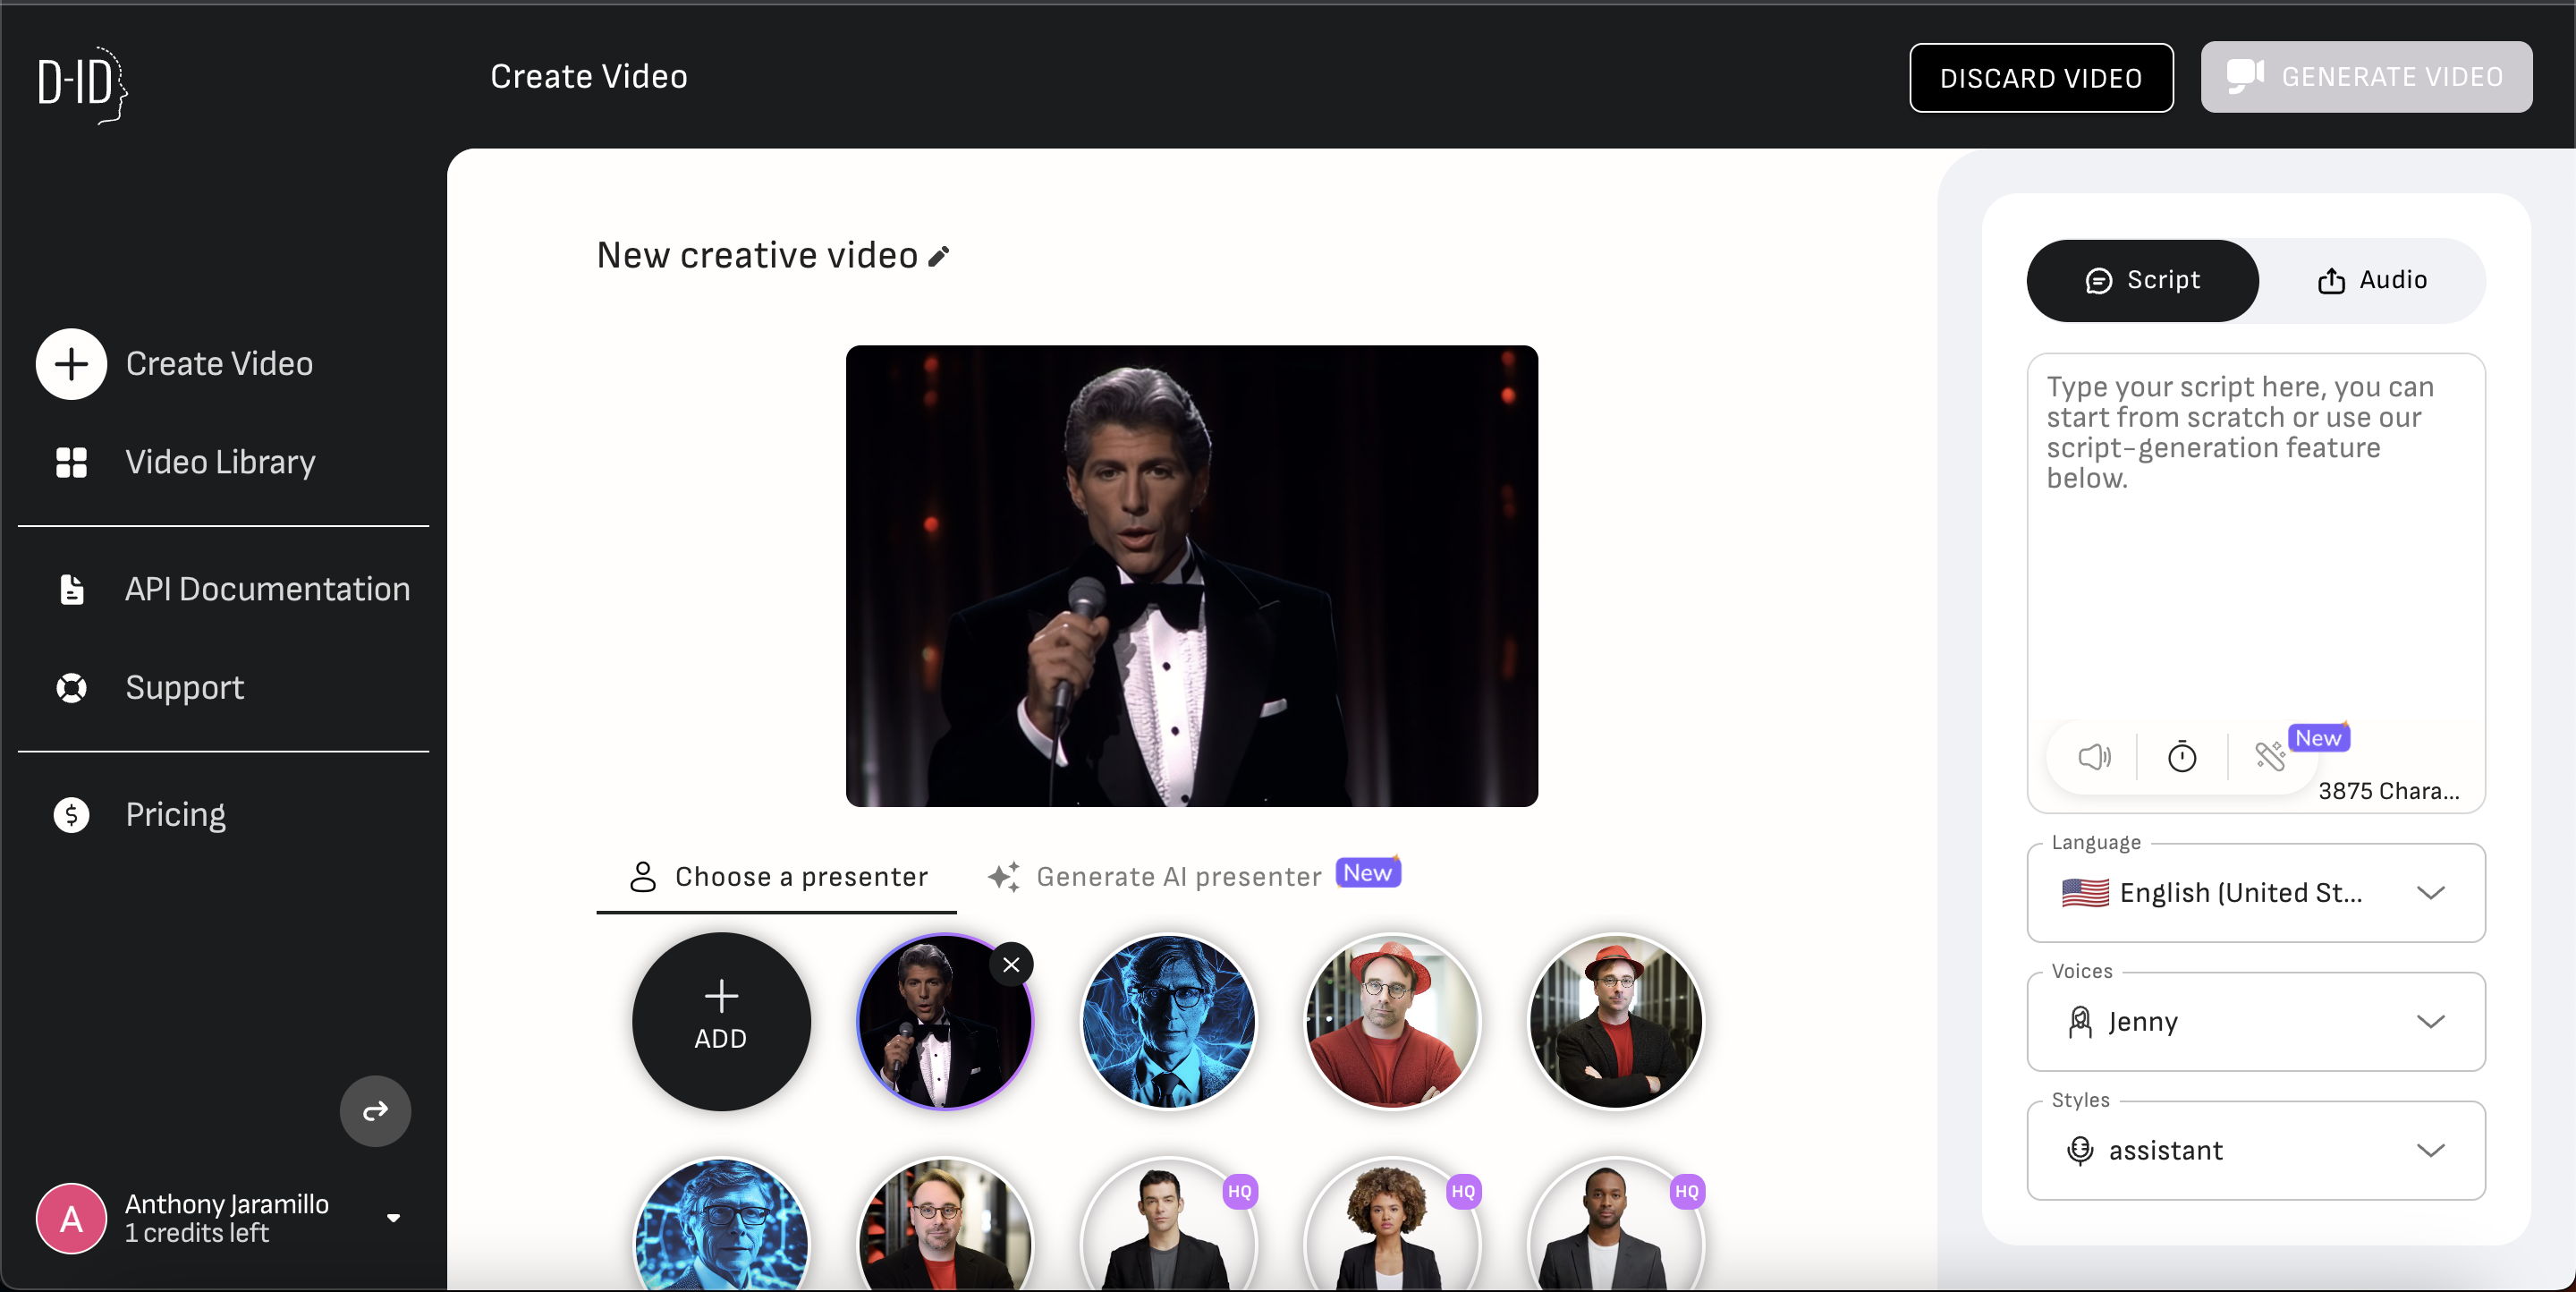Remove selected presenter with X icon

pyautogui.click(x=1011, y=965)
